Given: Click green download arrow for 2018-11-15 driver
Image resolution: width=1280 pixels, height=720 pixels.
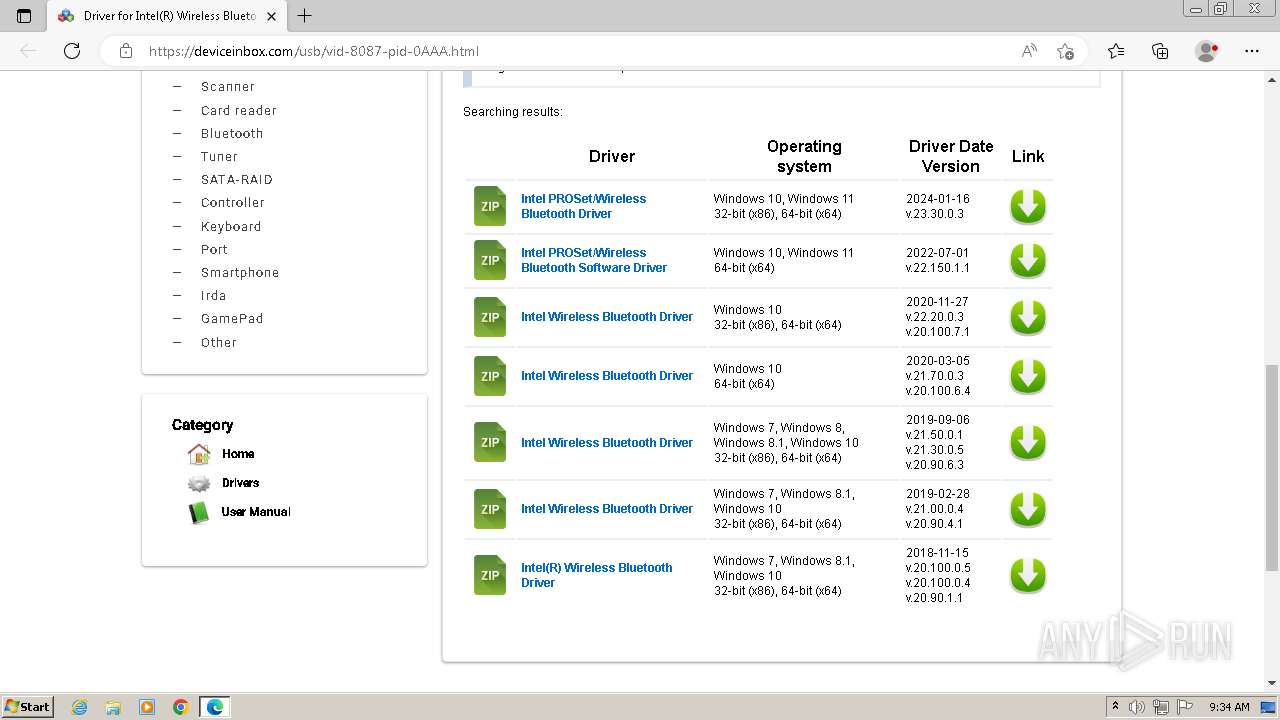Looking at the screenshot, I should point(1027,575).
